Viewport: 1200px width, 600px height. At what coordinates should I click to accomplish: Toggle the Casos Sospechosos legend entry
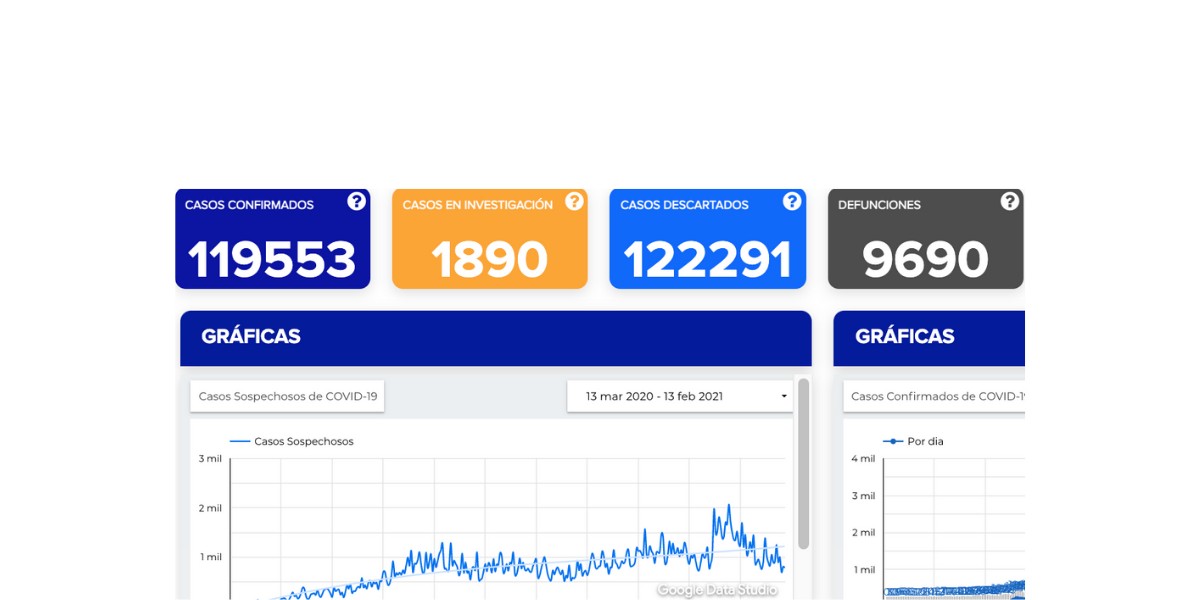click(x=292, y=441)
